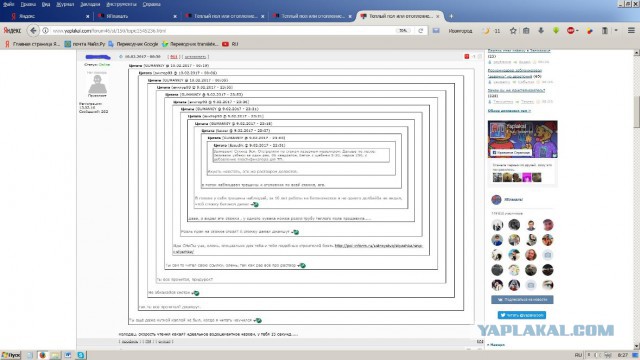Open the Новгород weather widget
640x360 pixels.
tap(460, 31)
